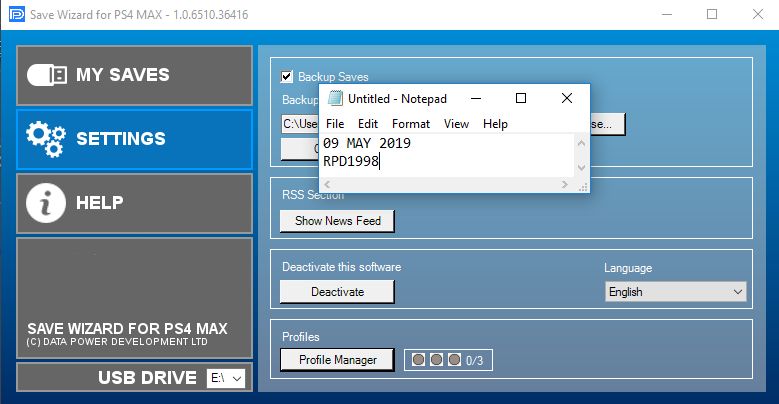Viewport: 779px width, 404px height.
Task: Open Notepad View menu
Action: [456, 124]
